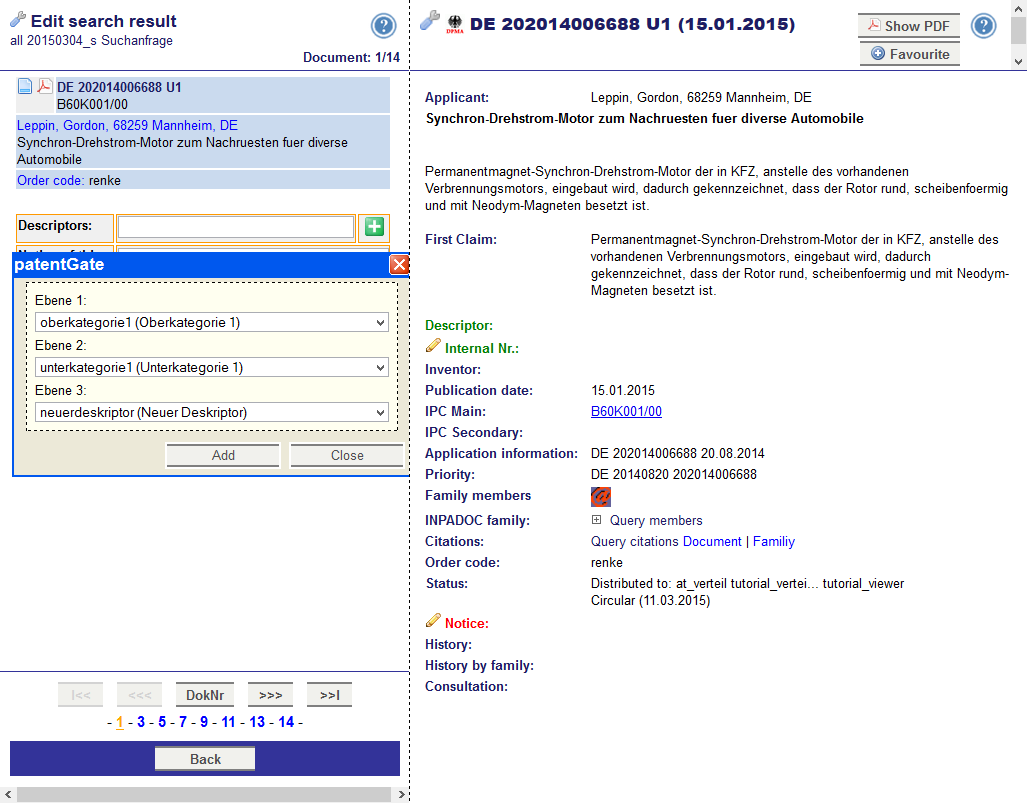Click publication date 15.01.2015 value
The height and width of the screenshot is (803, 1027).
click(623, 390)
